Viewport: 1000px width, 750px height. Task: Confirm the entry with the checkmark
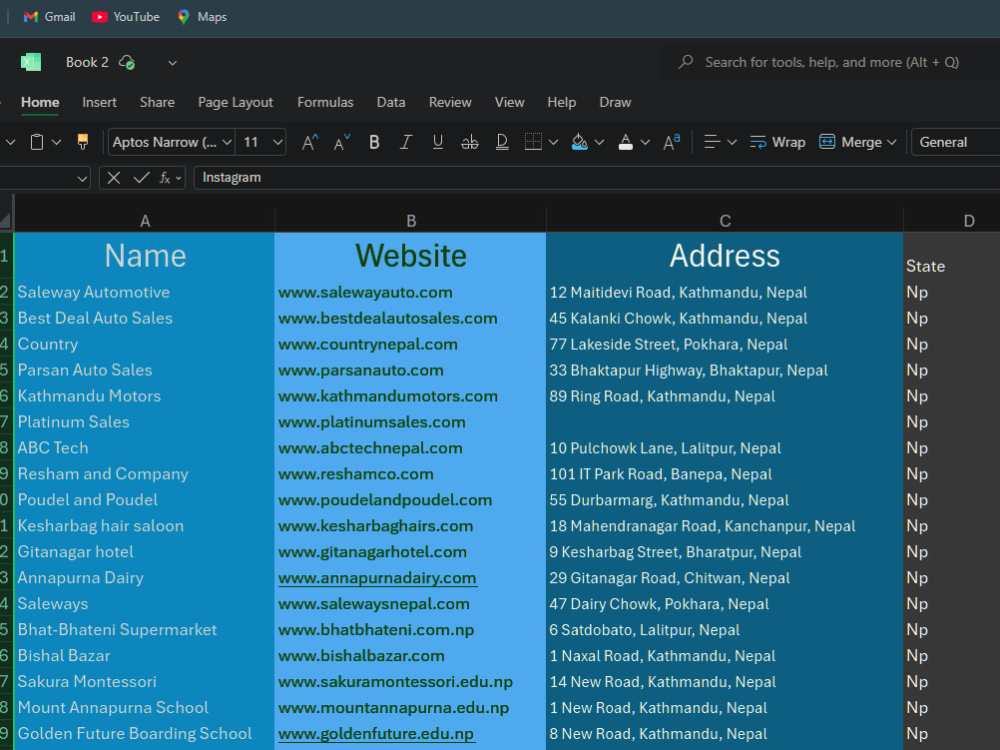pos(142,178)
